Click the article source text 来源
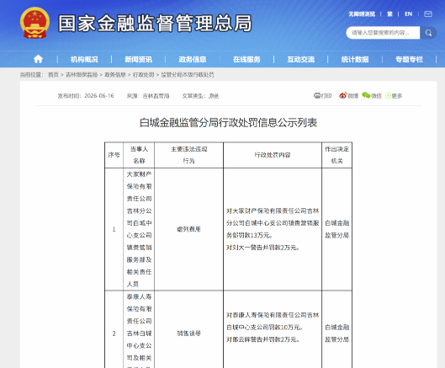The image size is (445, 368). click(148, 96)
